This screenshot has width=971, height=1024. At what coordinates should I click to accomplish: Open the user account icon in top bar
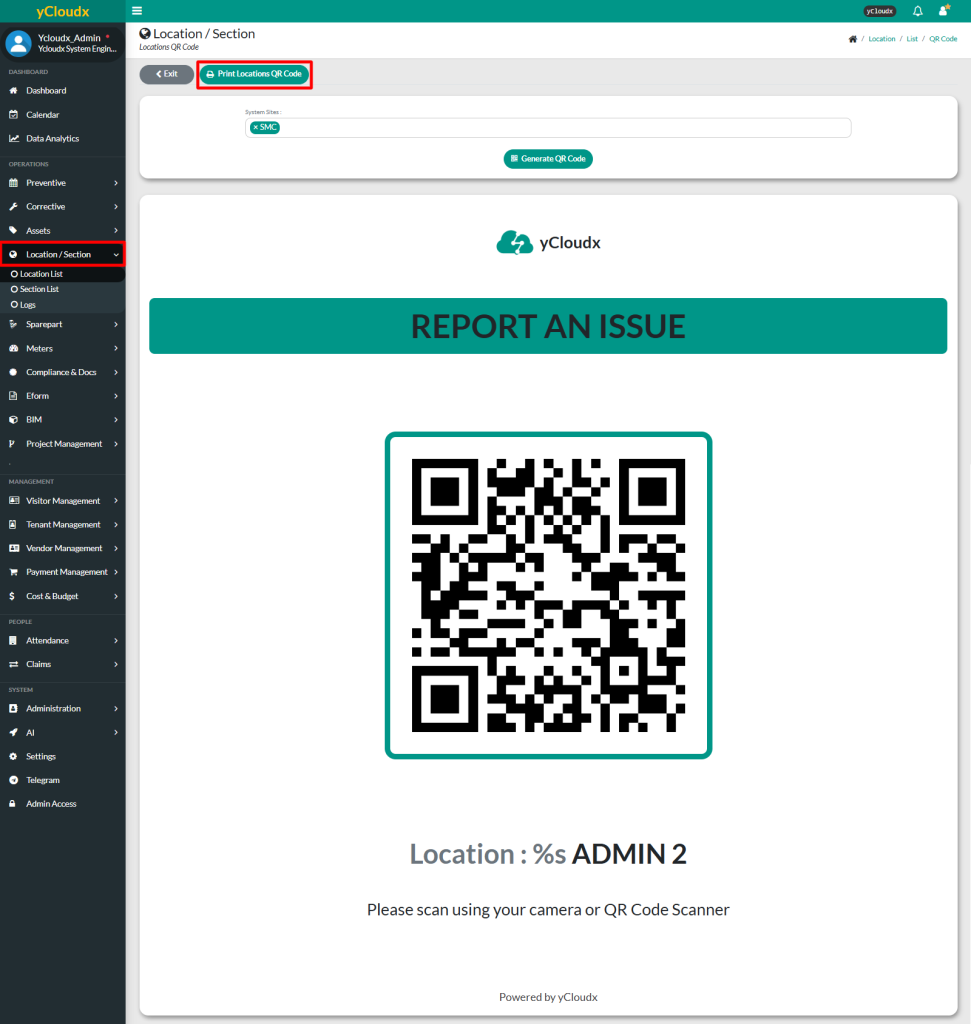point(944,10)
